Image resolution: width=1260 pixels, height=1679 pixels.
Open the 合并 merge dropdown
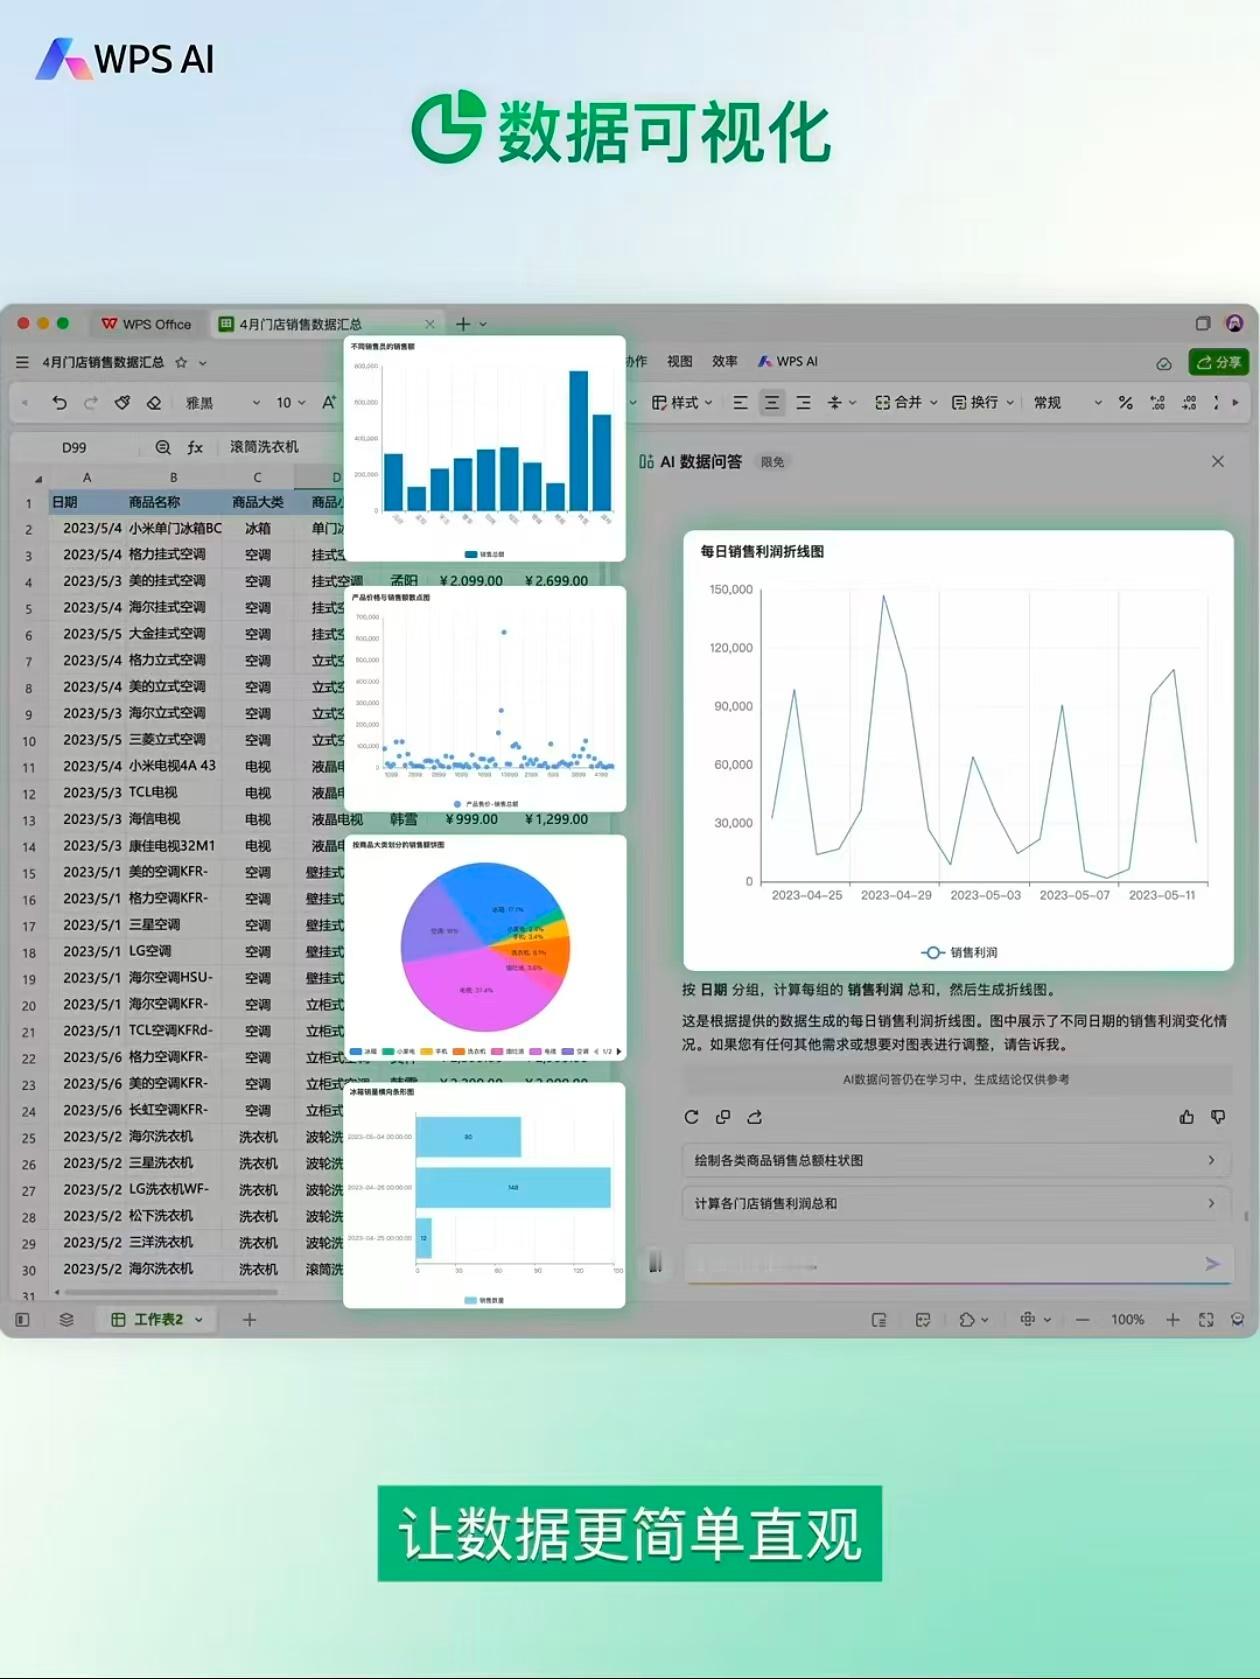click(x=906, y=402)
